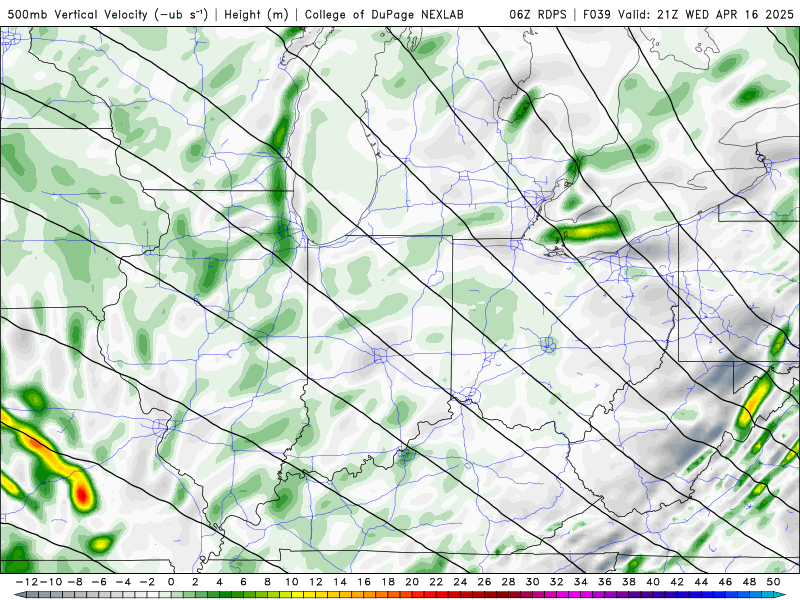Click the '12' value on the color scale
The image size is (800, 600).
coord(316,582)
